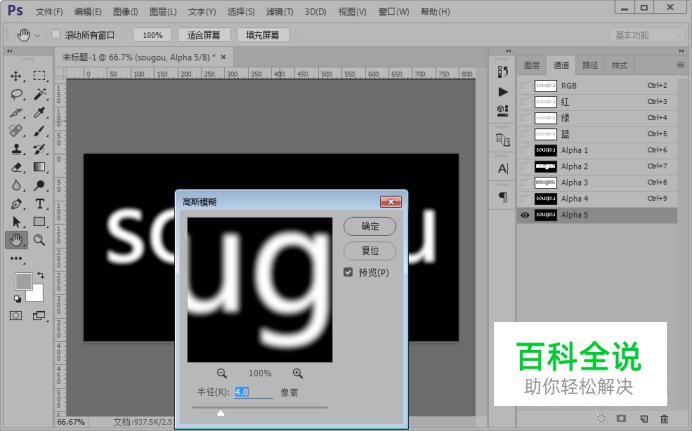Confirm blur with 确定 button

coord(370,226)
